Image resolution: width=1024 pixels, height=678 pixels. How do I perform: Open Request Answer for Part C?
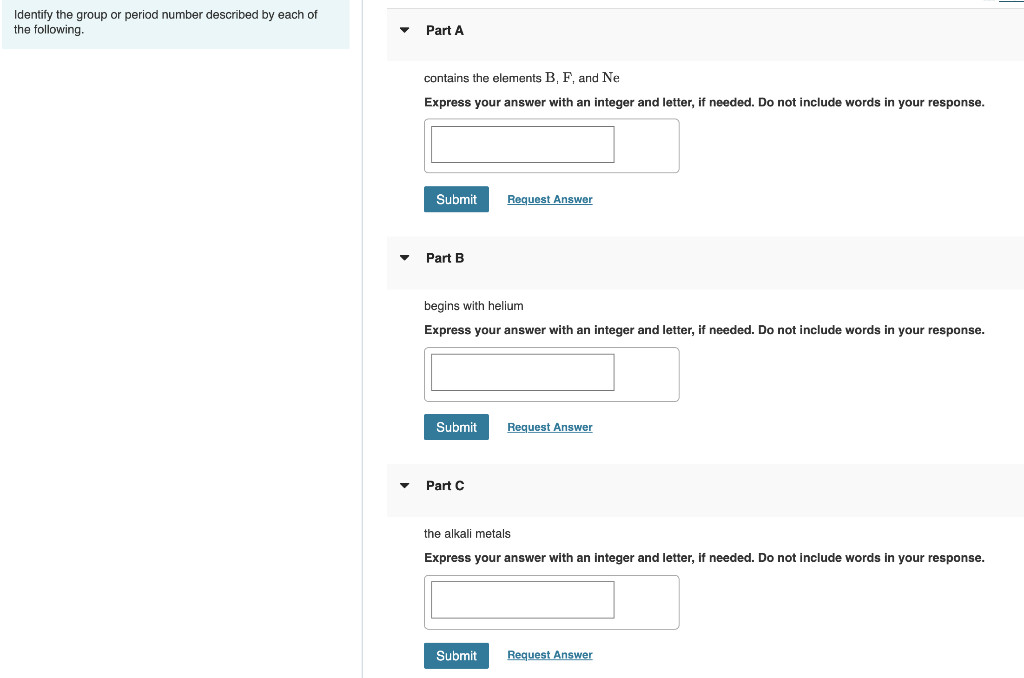pyautogui.click(x=549, y=654)
